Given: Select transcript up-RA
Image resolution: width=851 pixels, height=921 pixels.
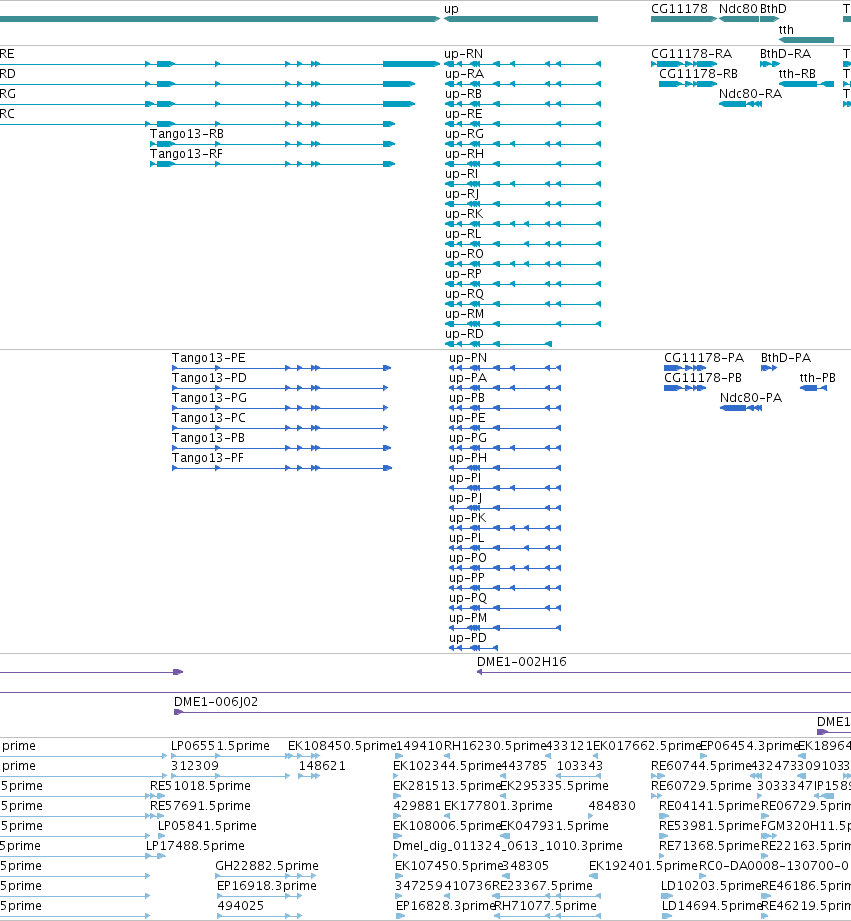Looking at the screenshot, I should click(464, 74).
